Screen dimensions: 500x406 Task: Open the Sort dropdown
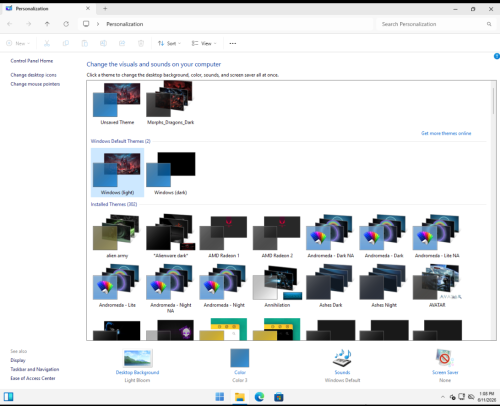point(169,43)
